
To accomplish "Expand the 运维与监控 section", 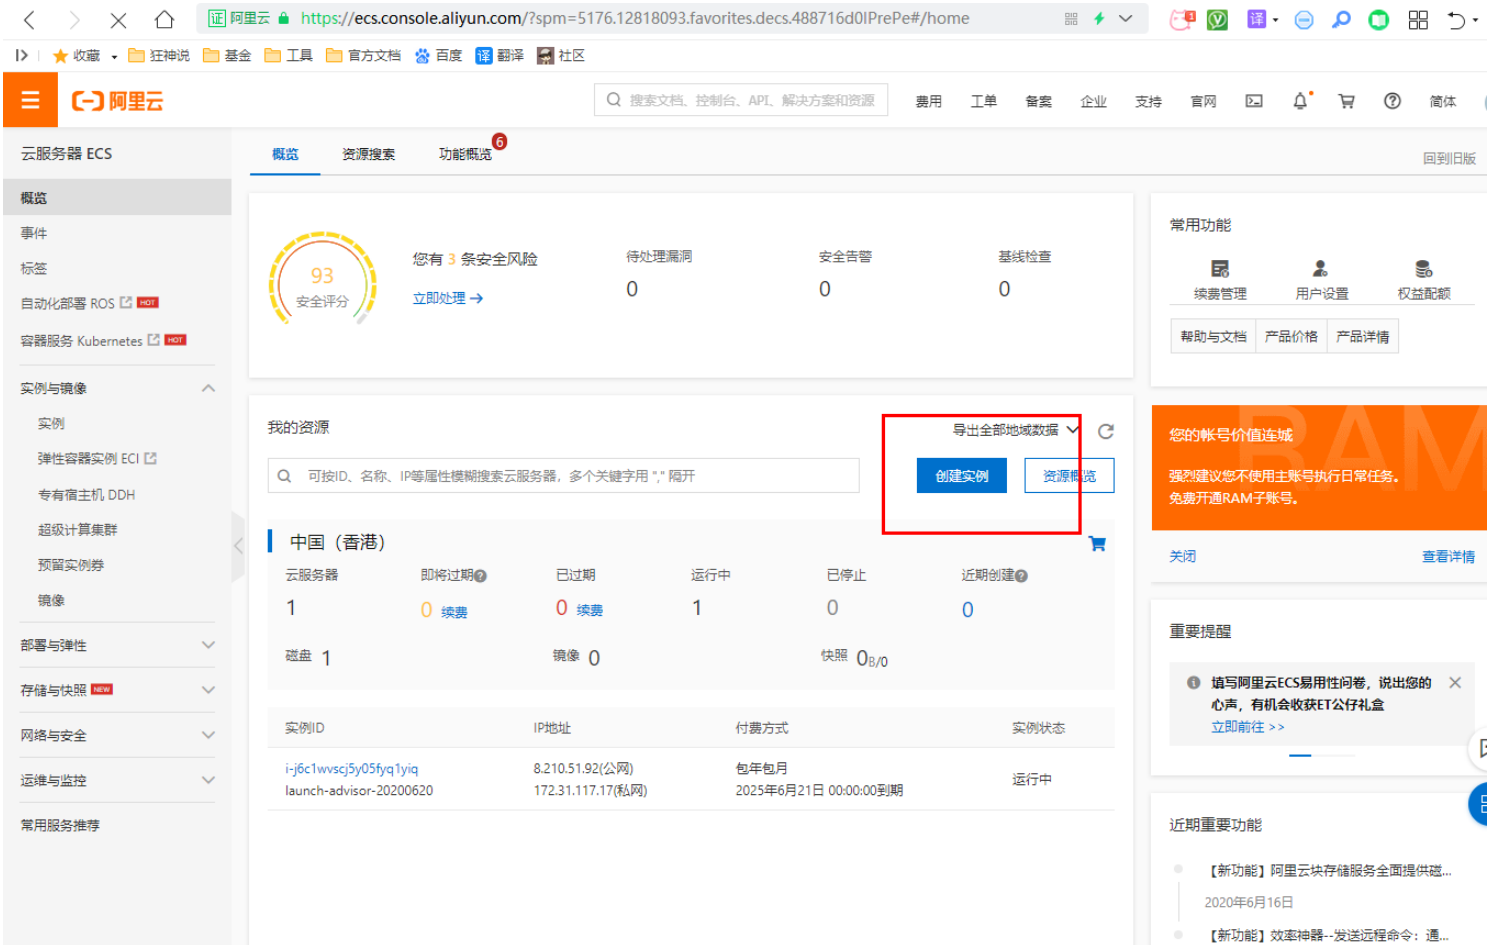I will point(208,780).
